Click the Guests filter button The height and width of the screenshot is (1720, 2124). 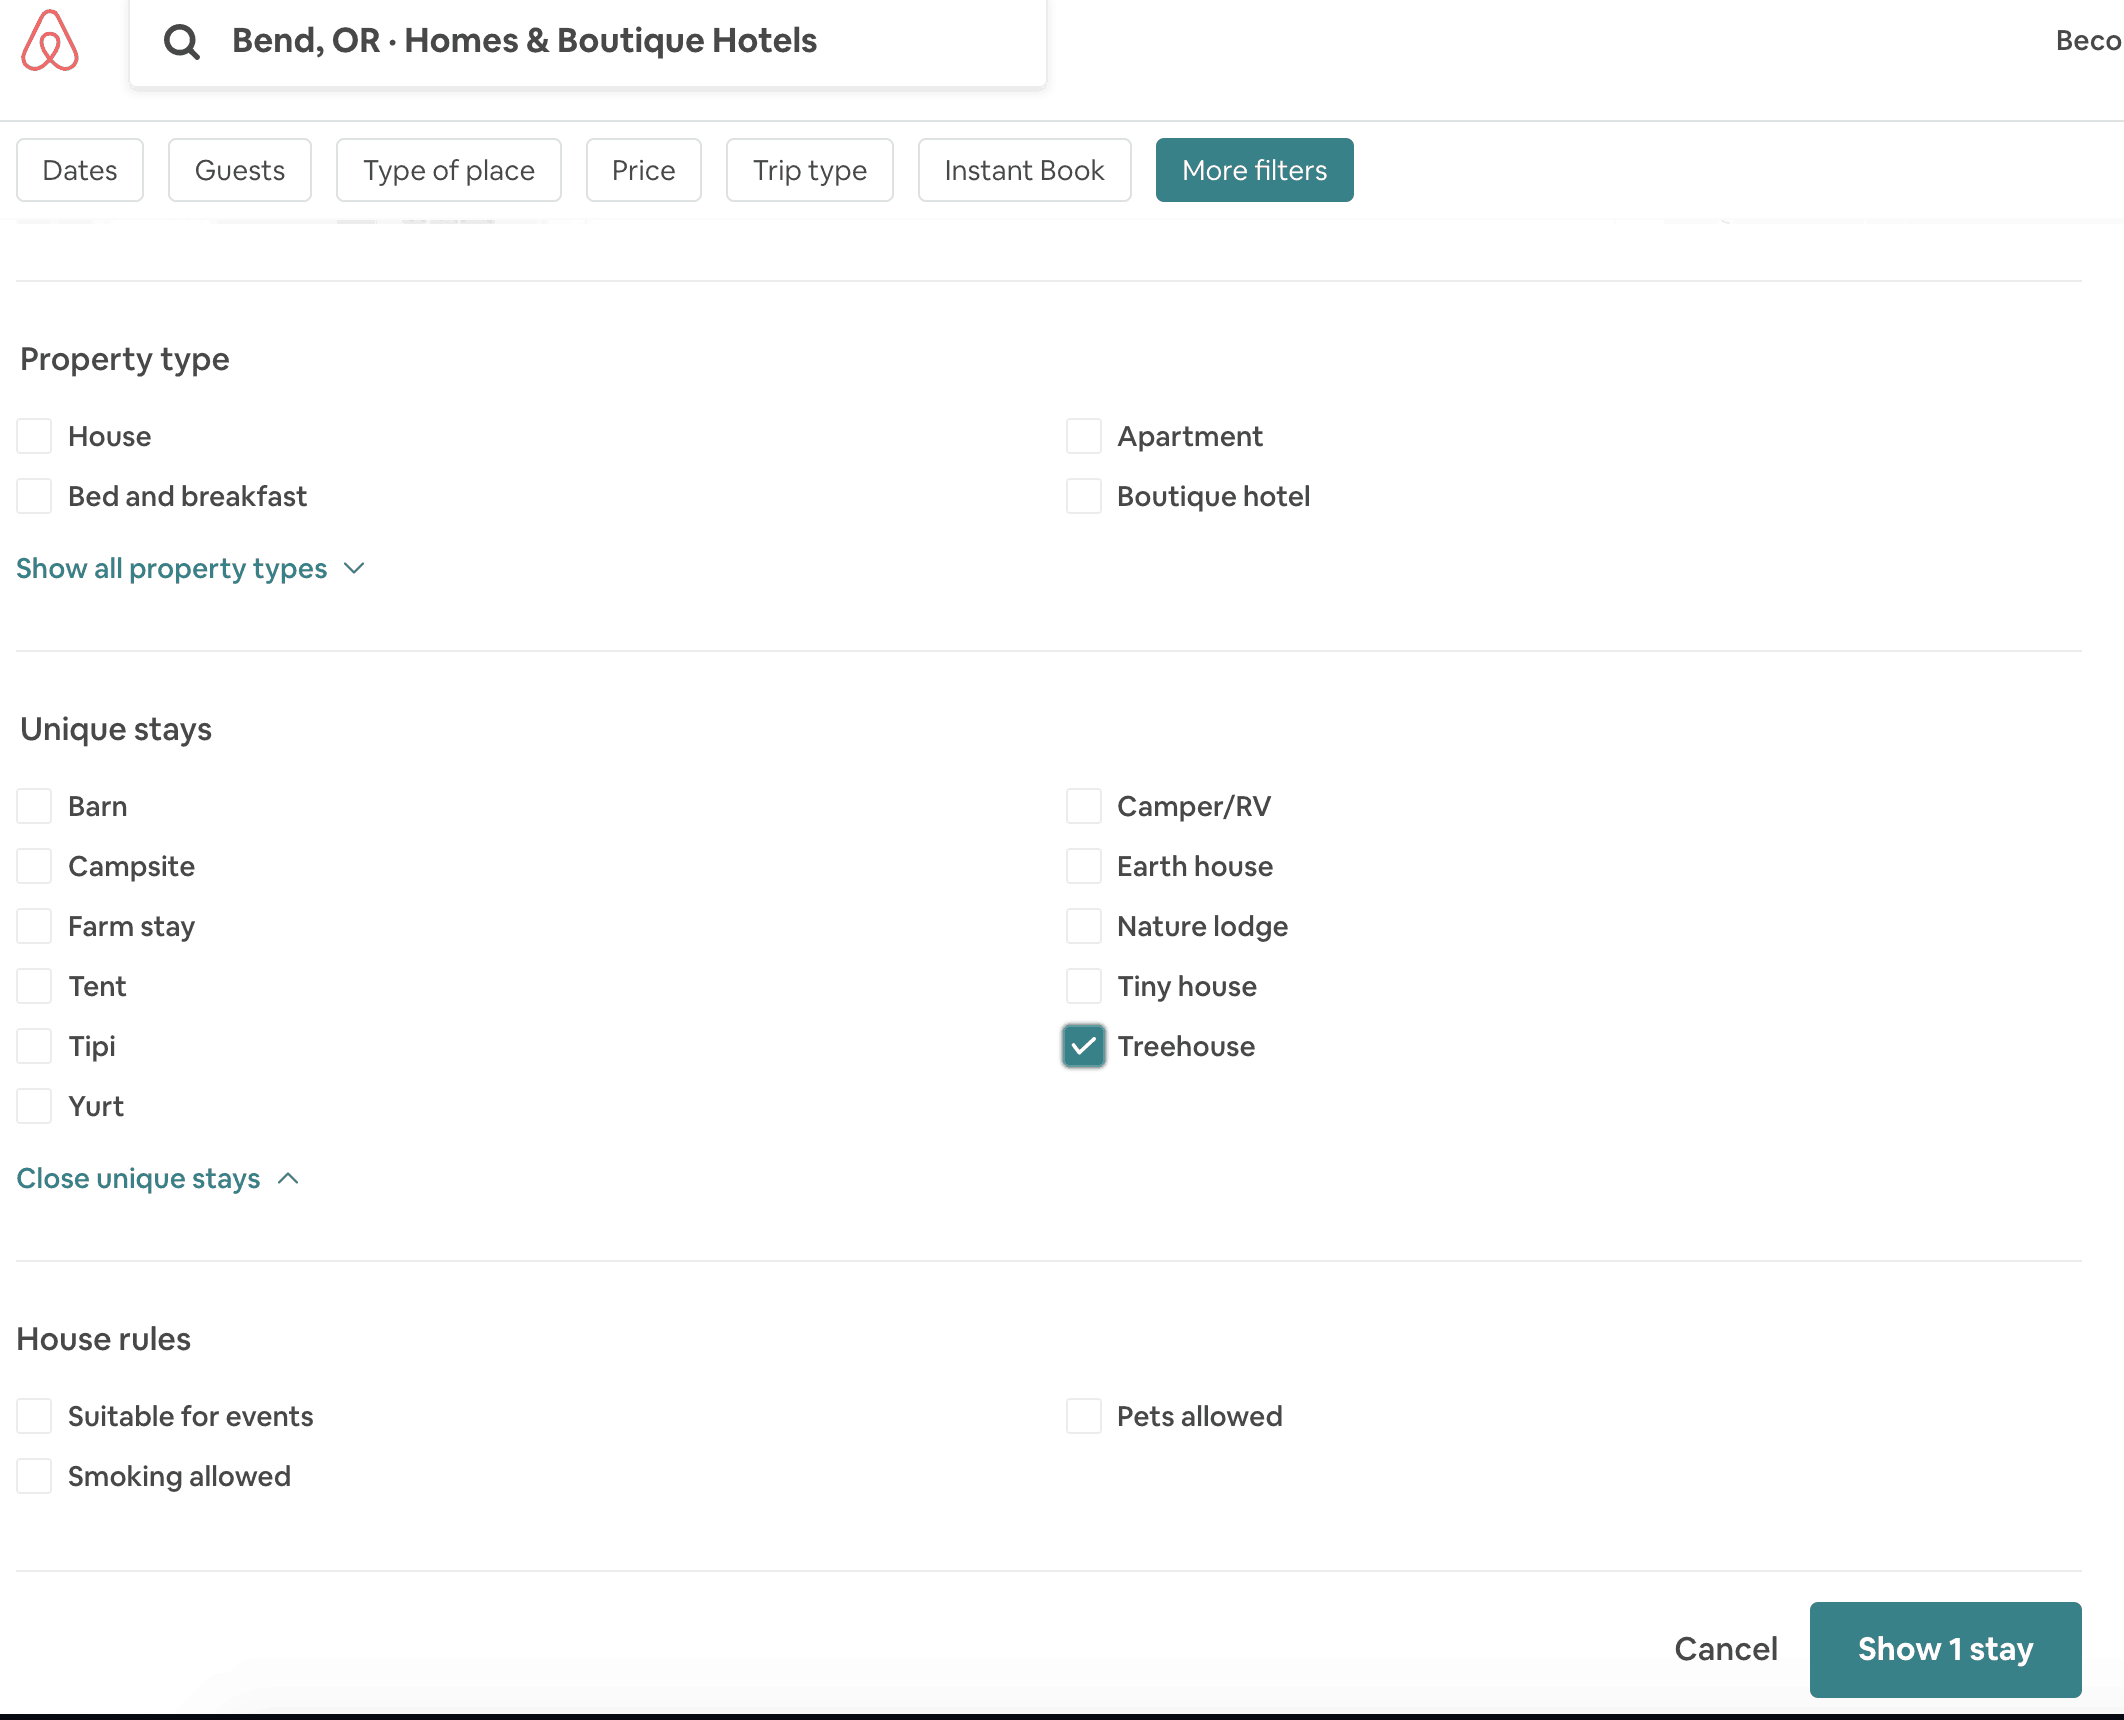tap(239, 170)
